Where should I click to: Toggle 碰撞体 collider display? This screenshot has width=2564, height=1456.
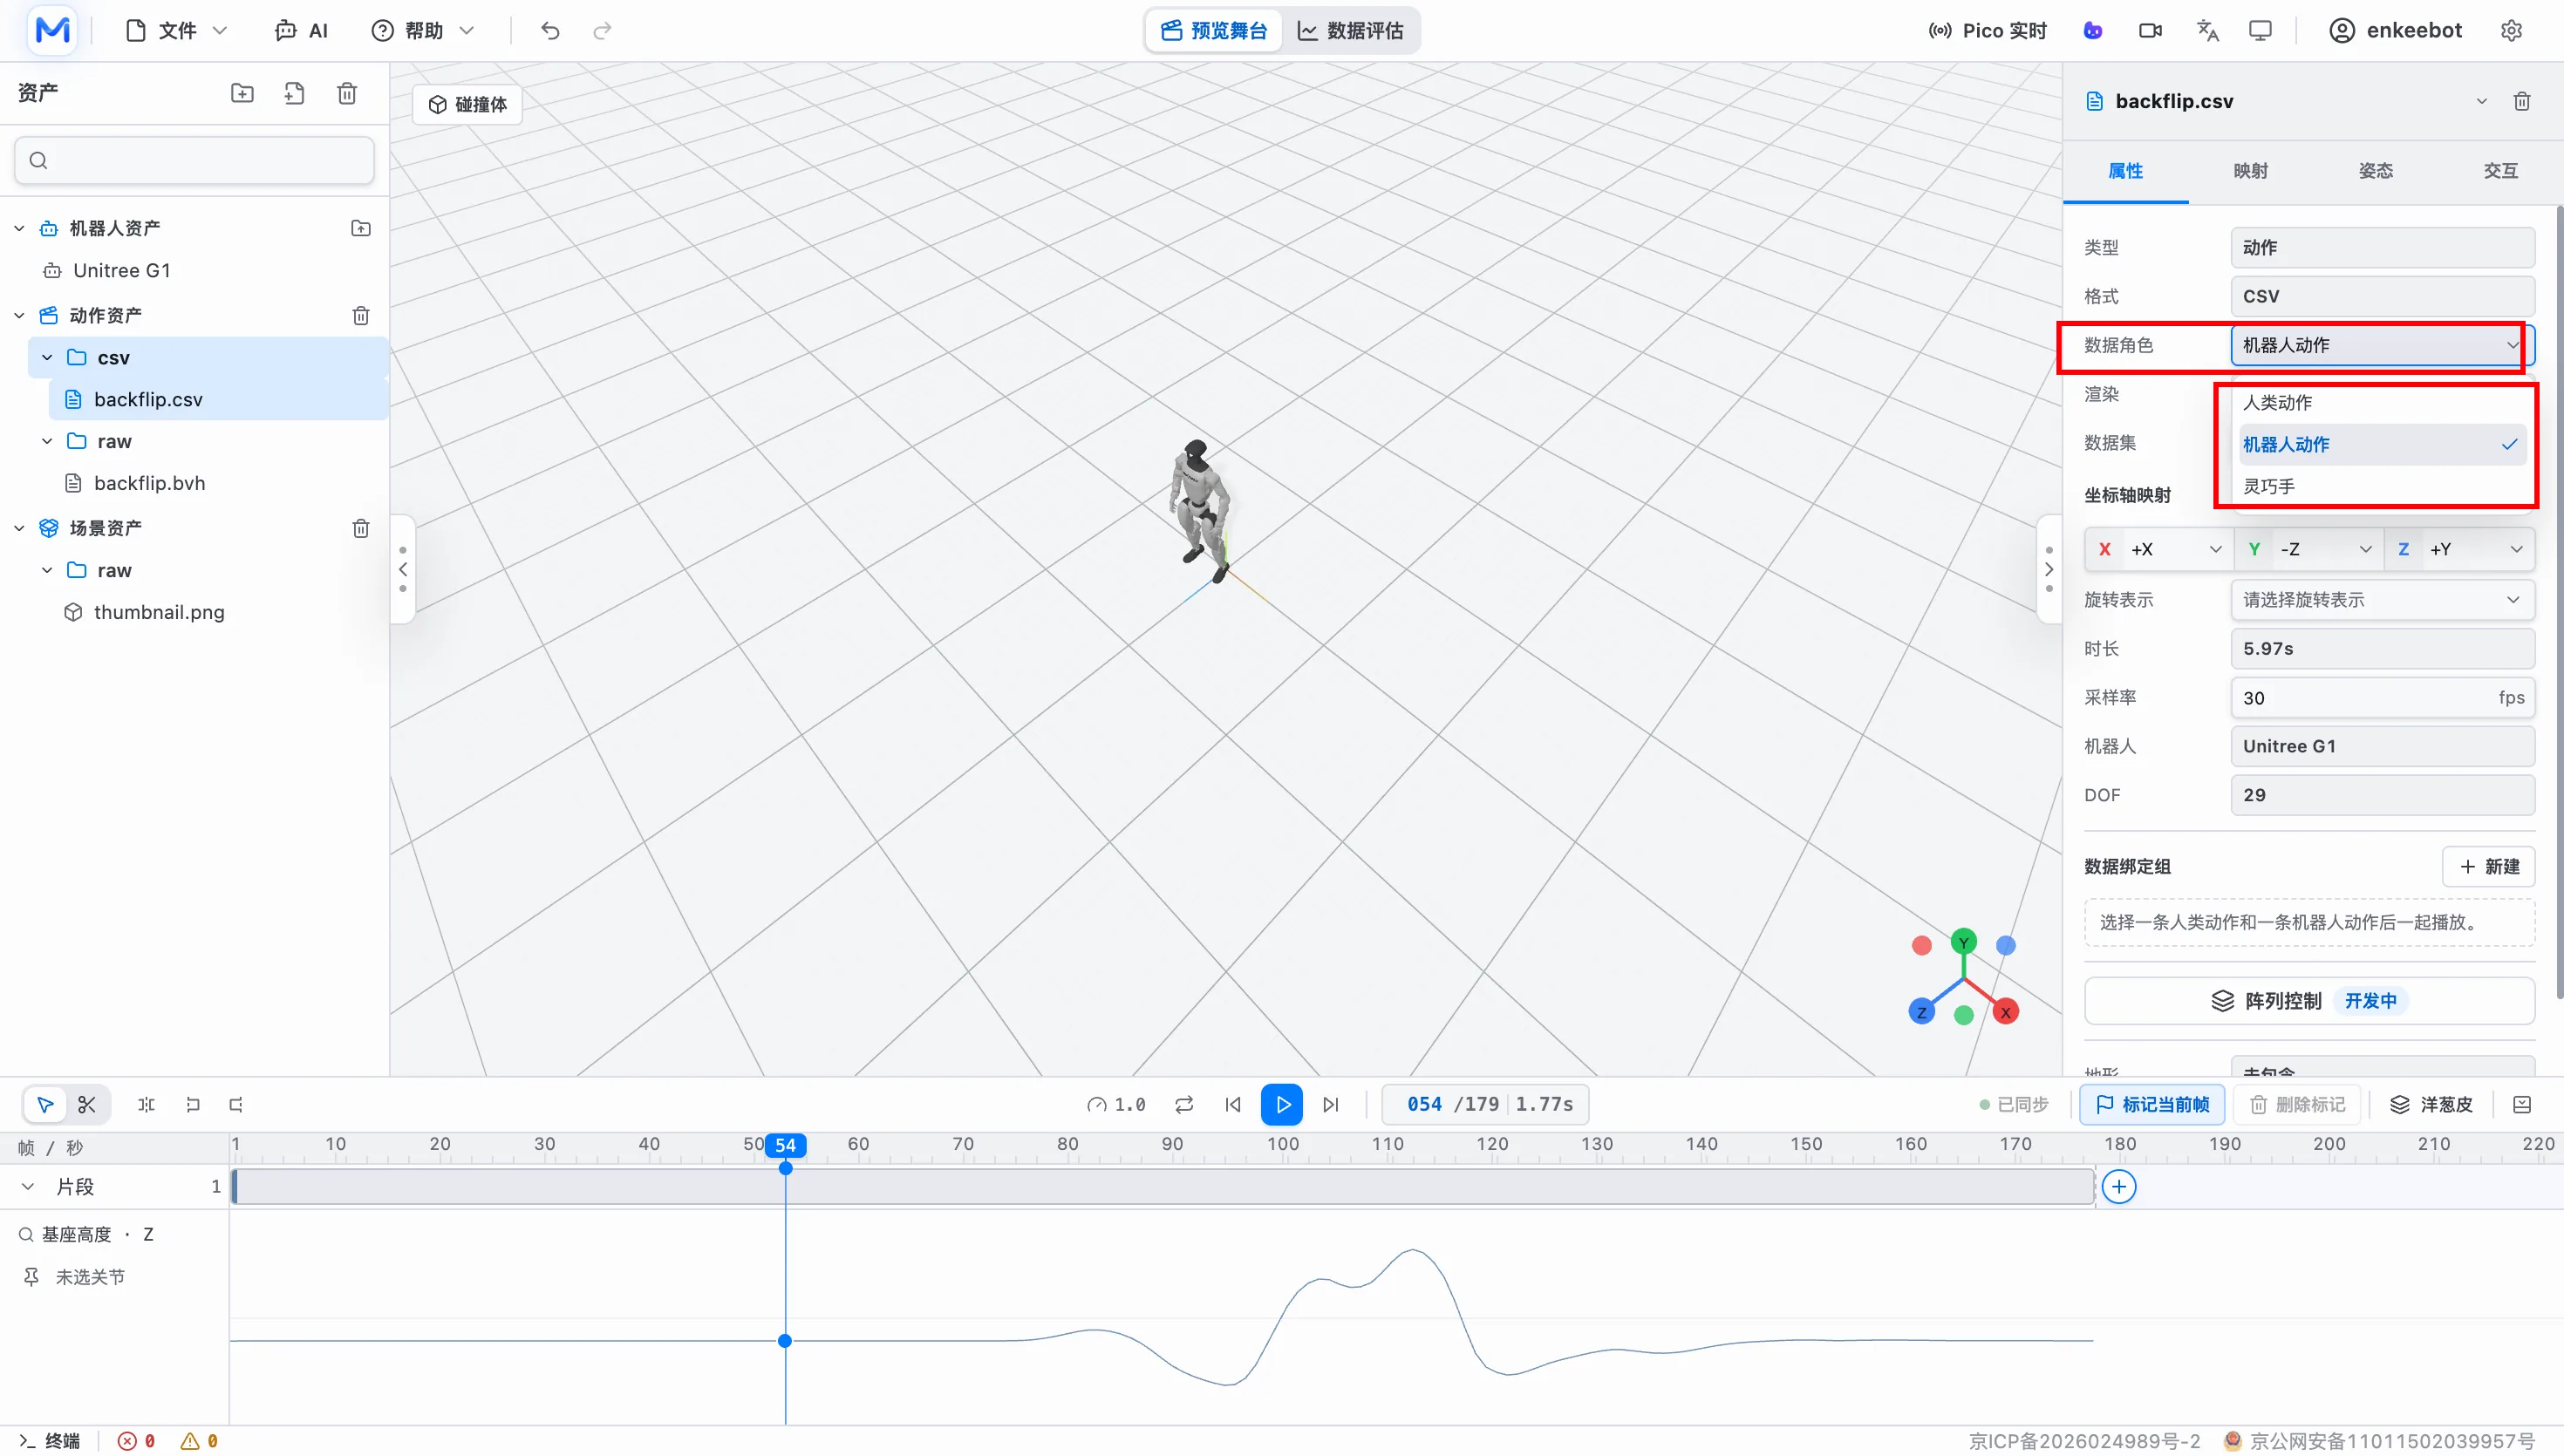468,104
